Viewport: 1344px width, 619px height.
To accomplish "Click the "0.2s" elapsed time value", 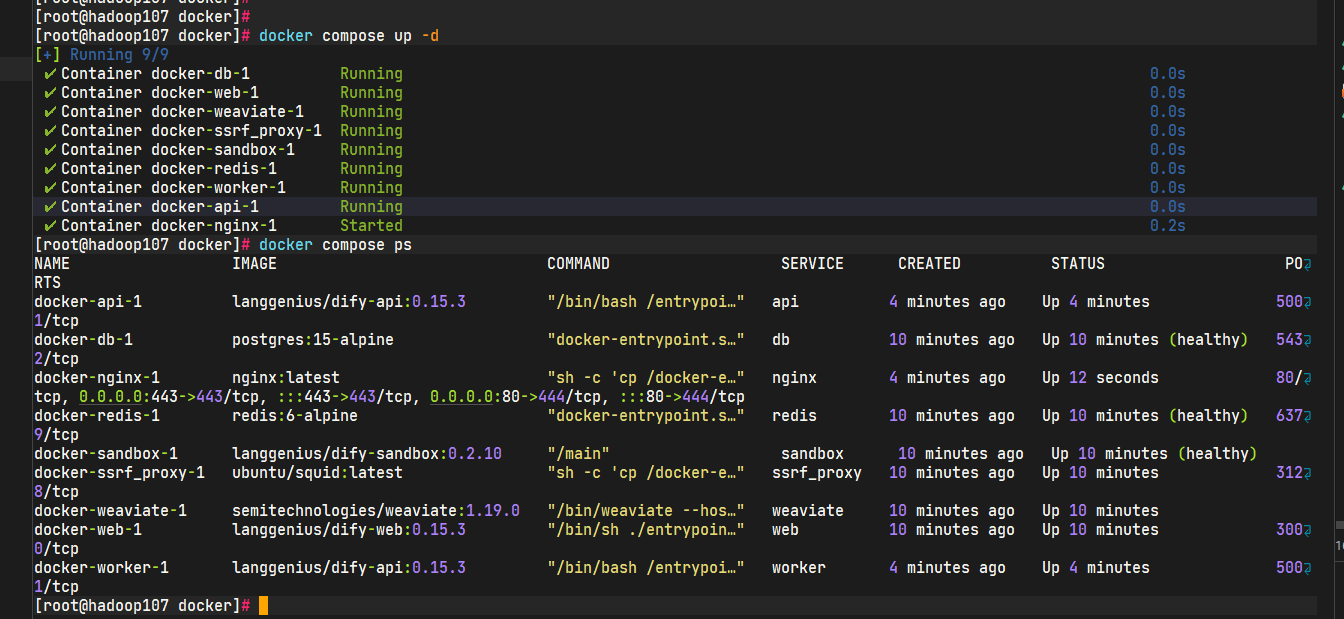I will (x=1167, y=226).
